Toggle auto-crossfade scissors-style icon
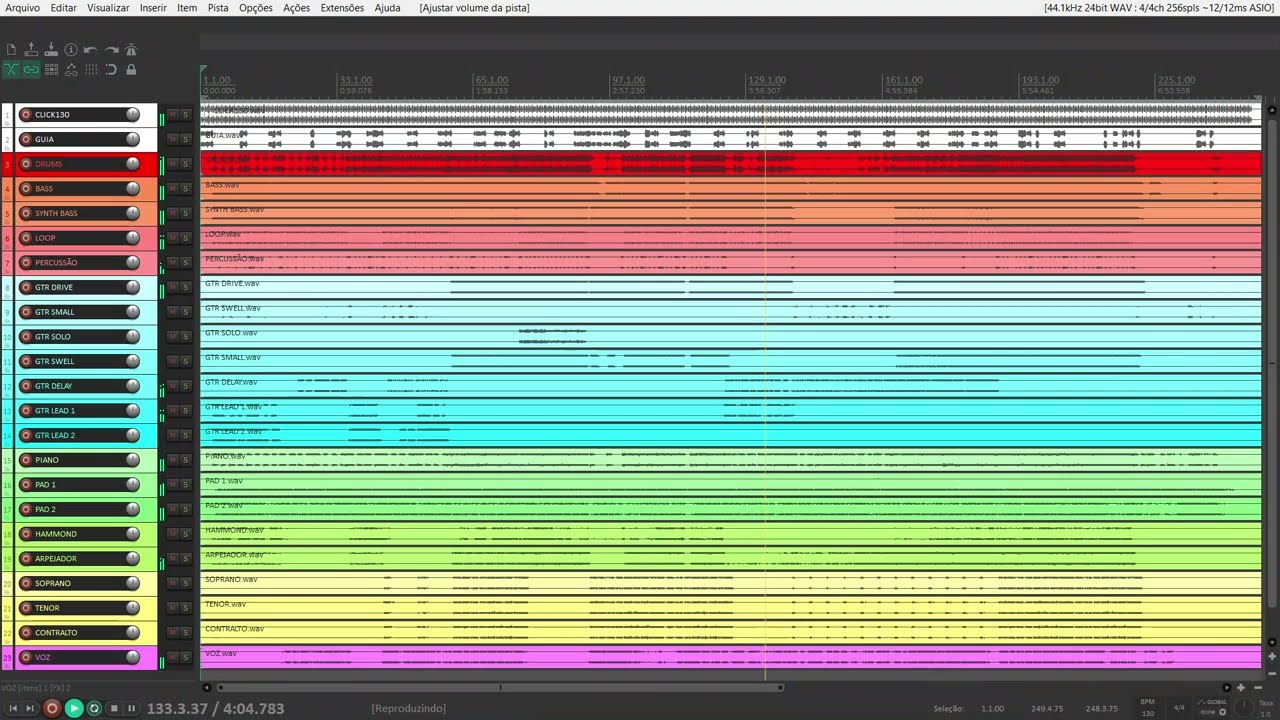The image size is (1280, 720). coord(11,70)
